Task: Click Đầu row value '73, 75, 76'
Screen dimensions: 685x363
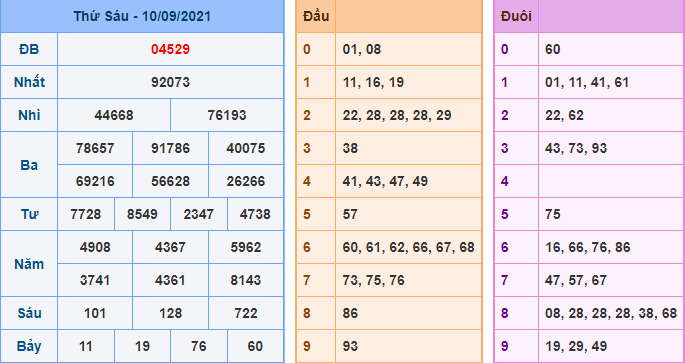Action: 373,280
